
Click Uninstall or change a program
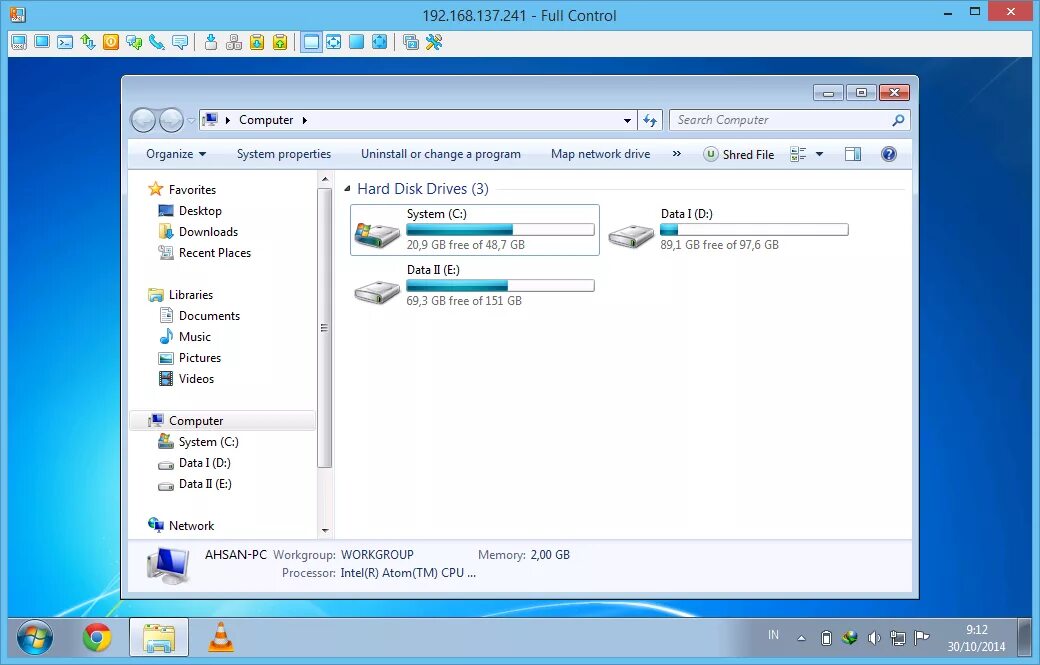tap(440, 154)
